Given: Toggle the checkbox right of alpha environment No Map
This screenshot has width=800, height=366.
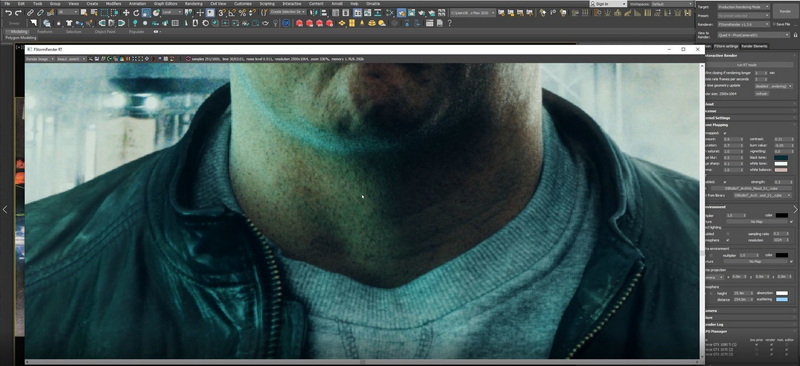Looking at the screenshot, I should pos(791,261).
